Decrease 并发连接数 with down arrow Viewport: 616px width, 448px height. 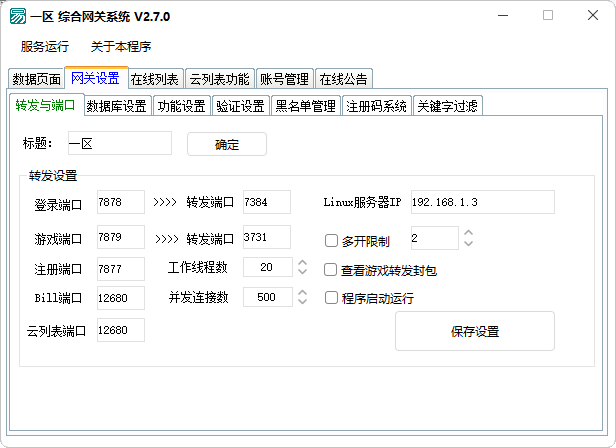coord(303,302)
